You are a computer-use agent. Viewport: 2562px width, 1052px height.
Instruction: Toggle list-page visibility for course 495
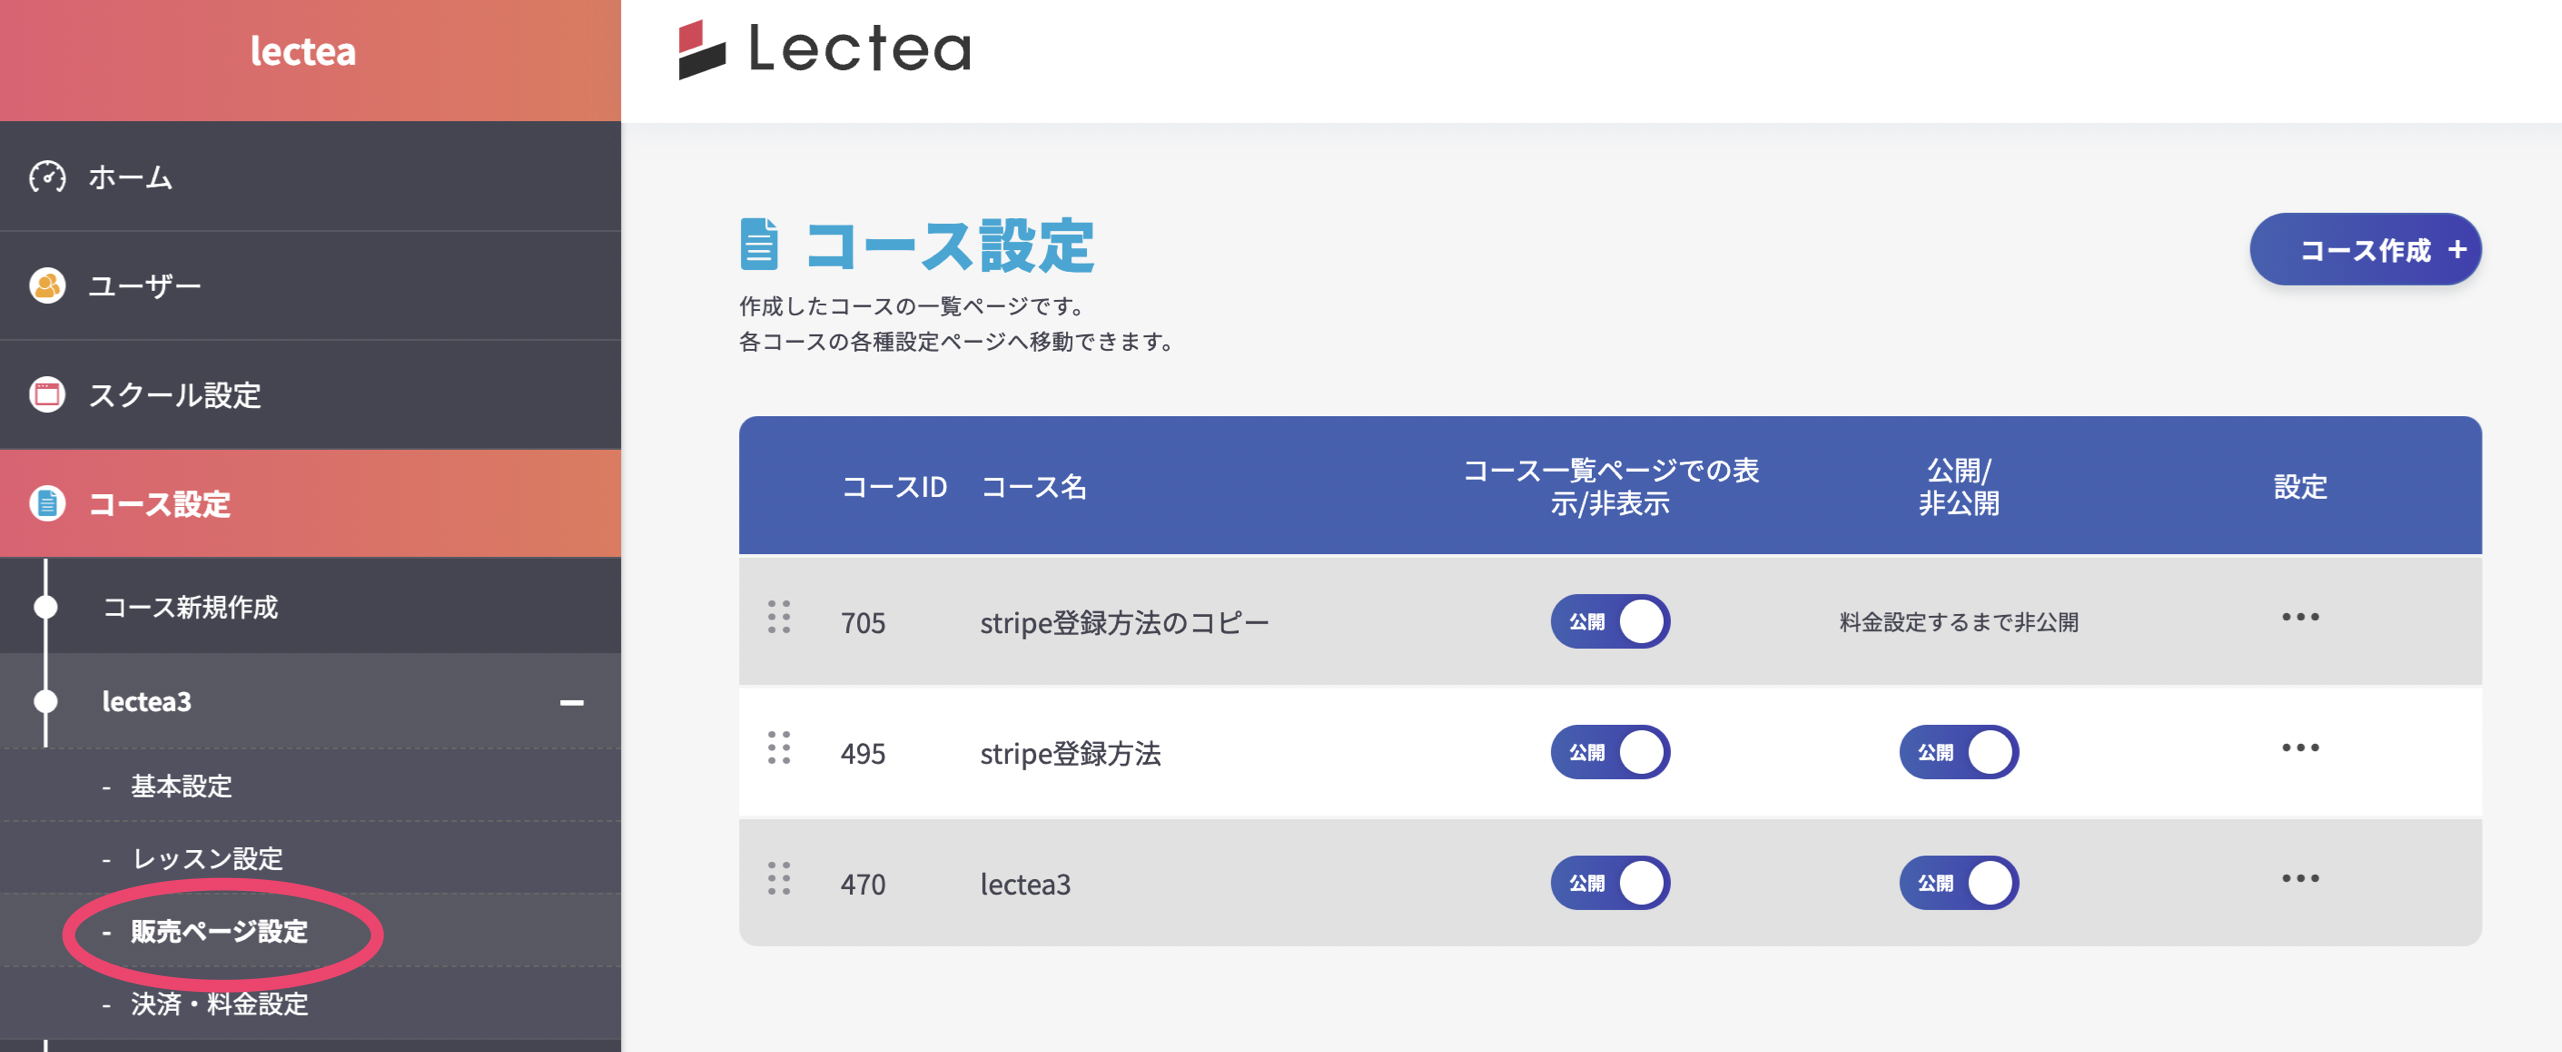(1609, 752)
